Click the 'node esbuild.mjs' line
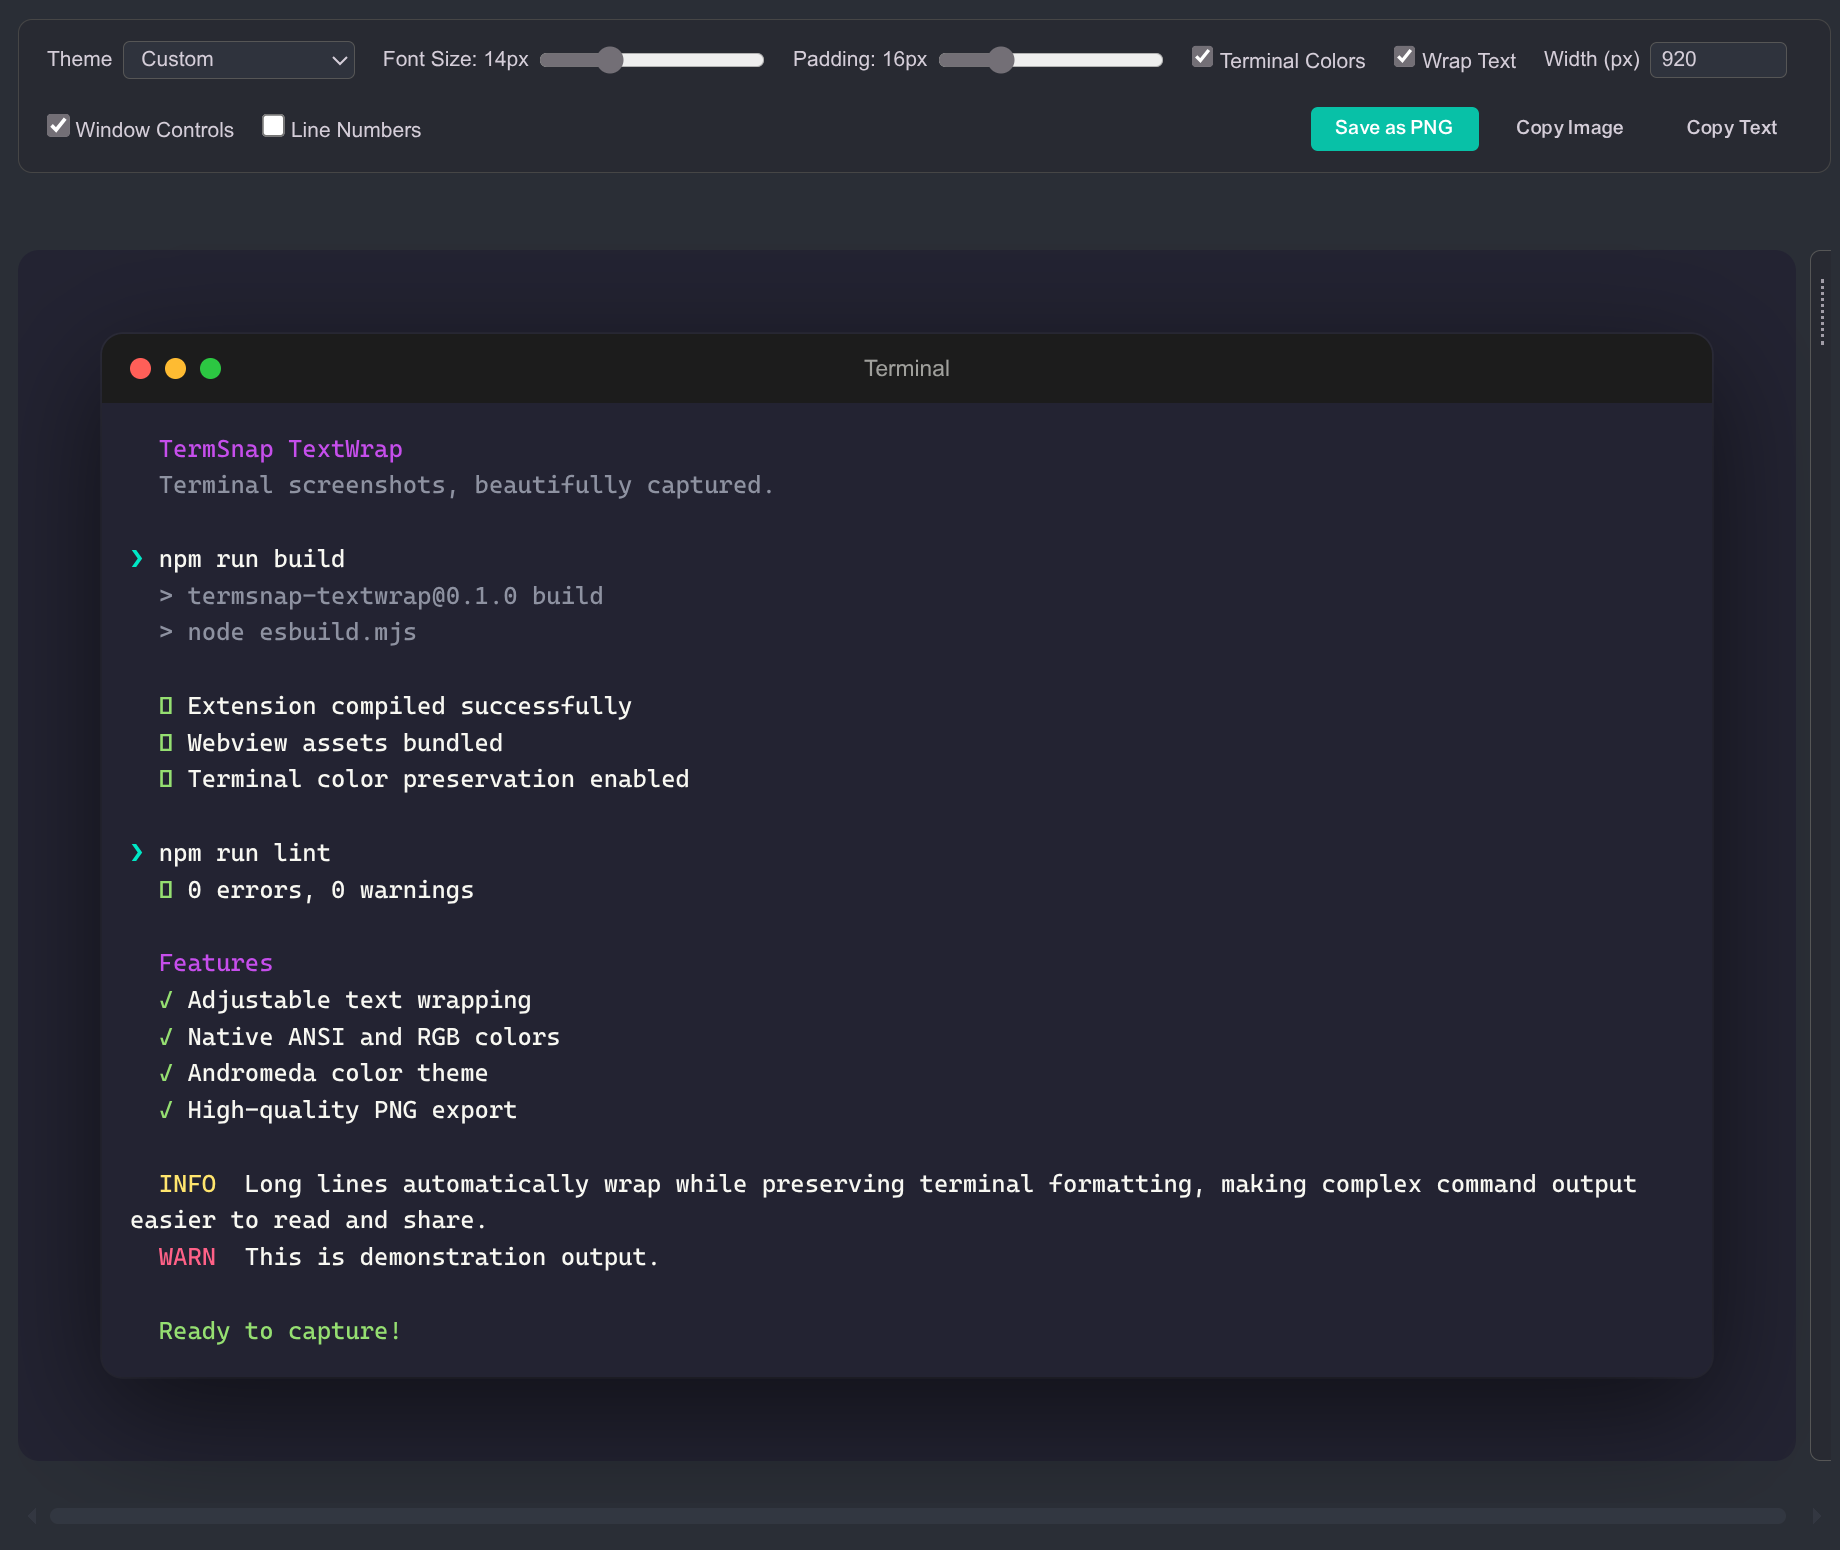The height and width of the screenshot is (1550, 1840). click(x=302, y=632)
